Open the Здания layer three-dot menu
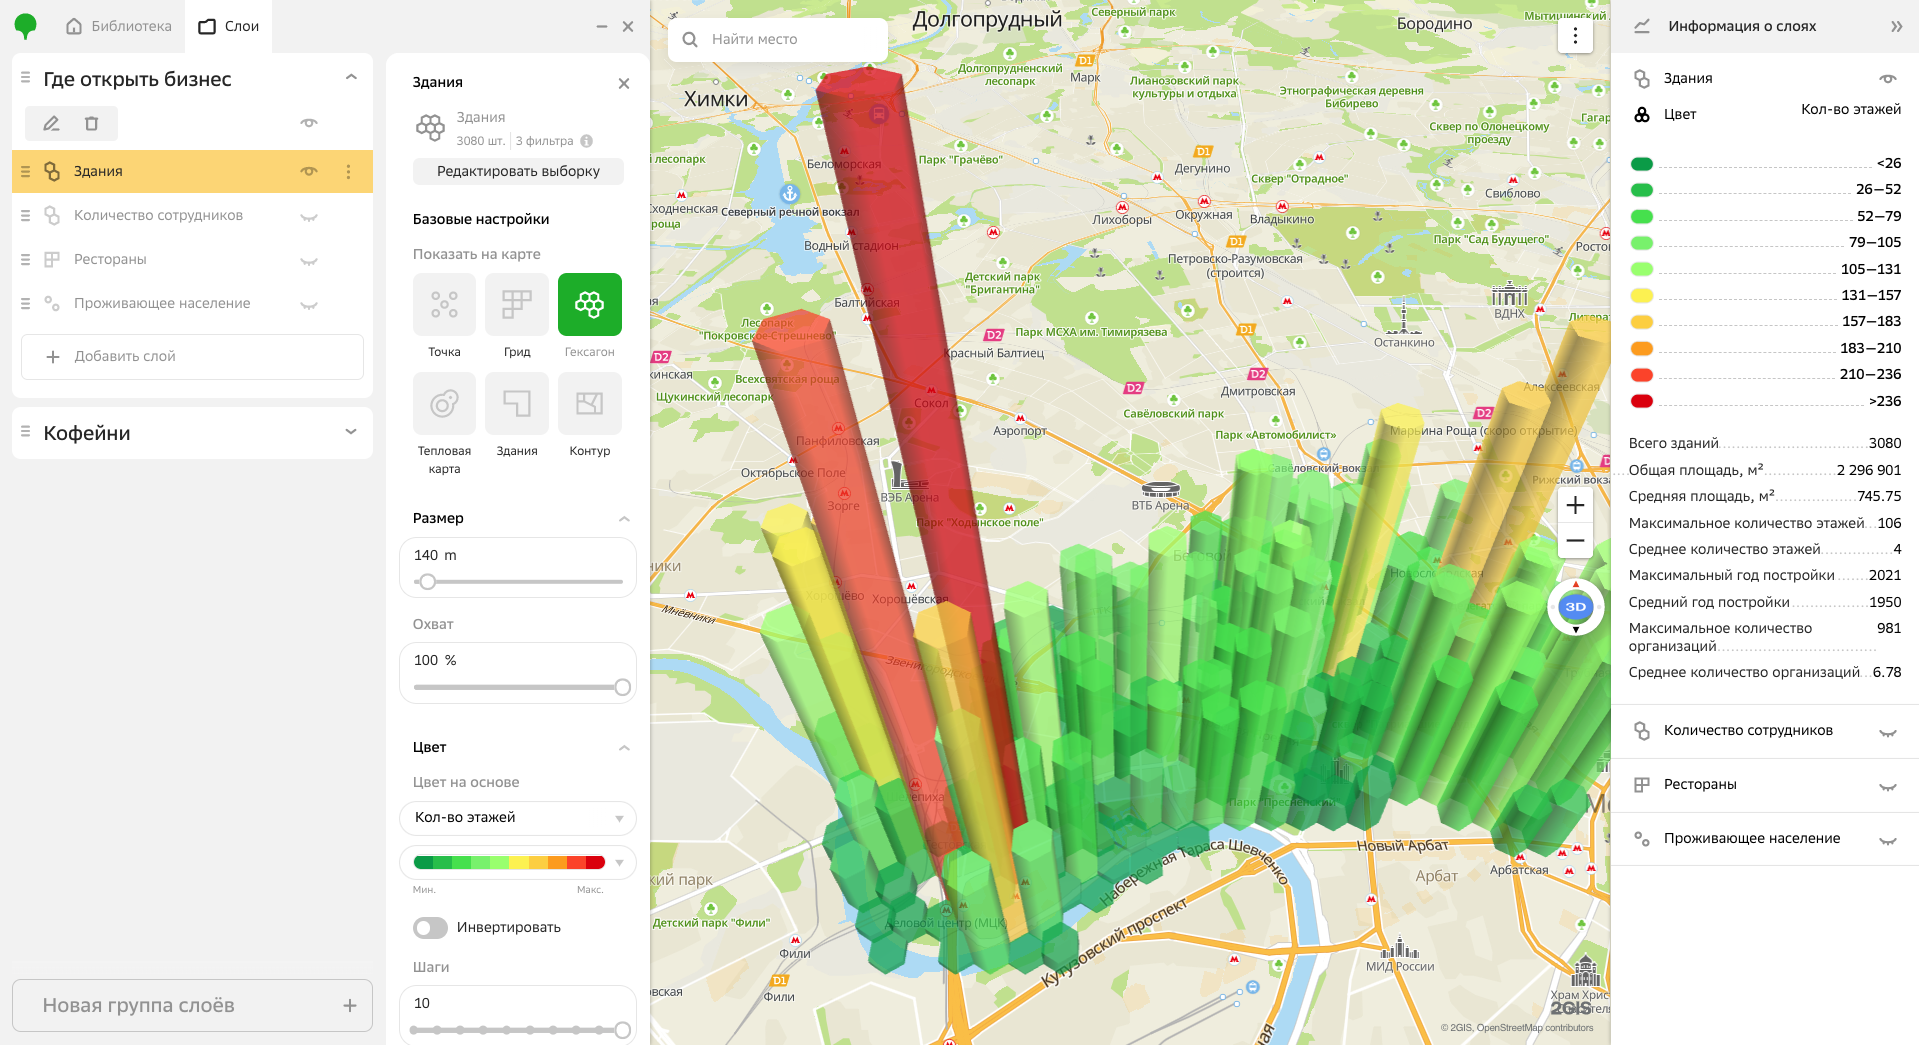The height and width of the screenshot is (1045, 1919). tap(348, 172)
